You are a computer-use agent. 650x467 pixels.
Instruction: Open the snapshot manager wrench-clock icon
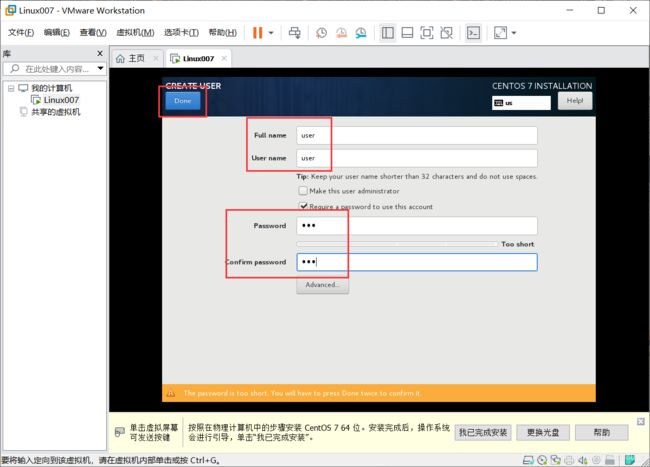[361, 33]
